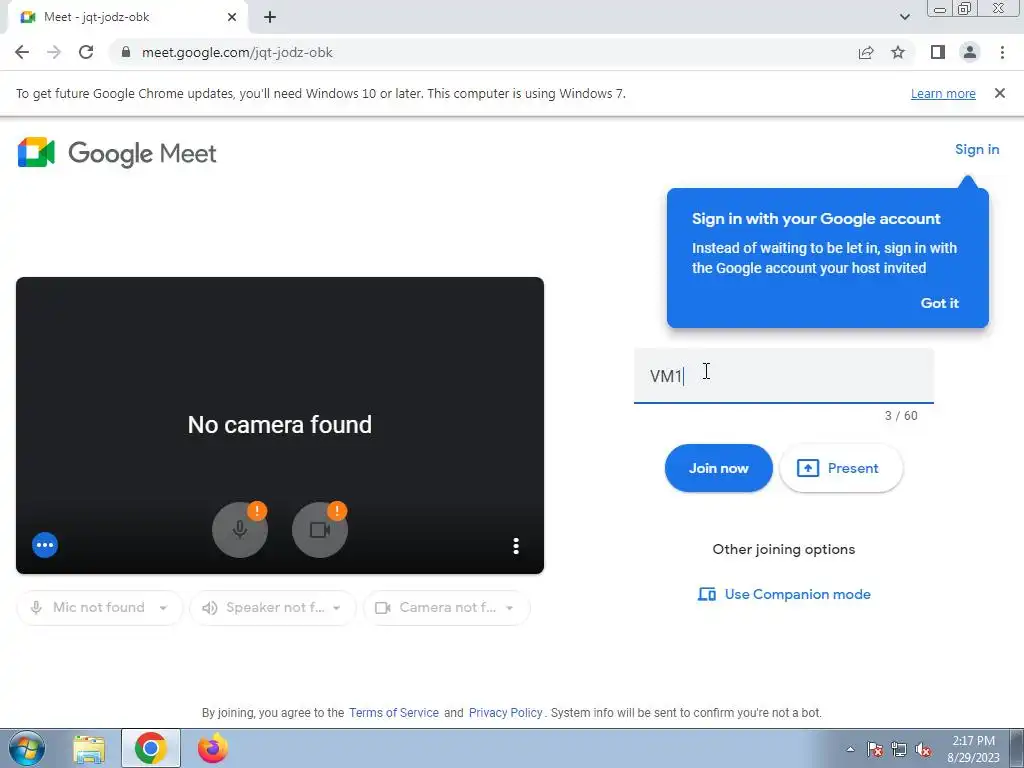1024x768 pixels.
Task: Focus the name input field containing VM1
Action: pos(784,376)
